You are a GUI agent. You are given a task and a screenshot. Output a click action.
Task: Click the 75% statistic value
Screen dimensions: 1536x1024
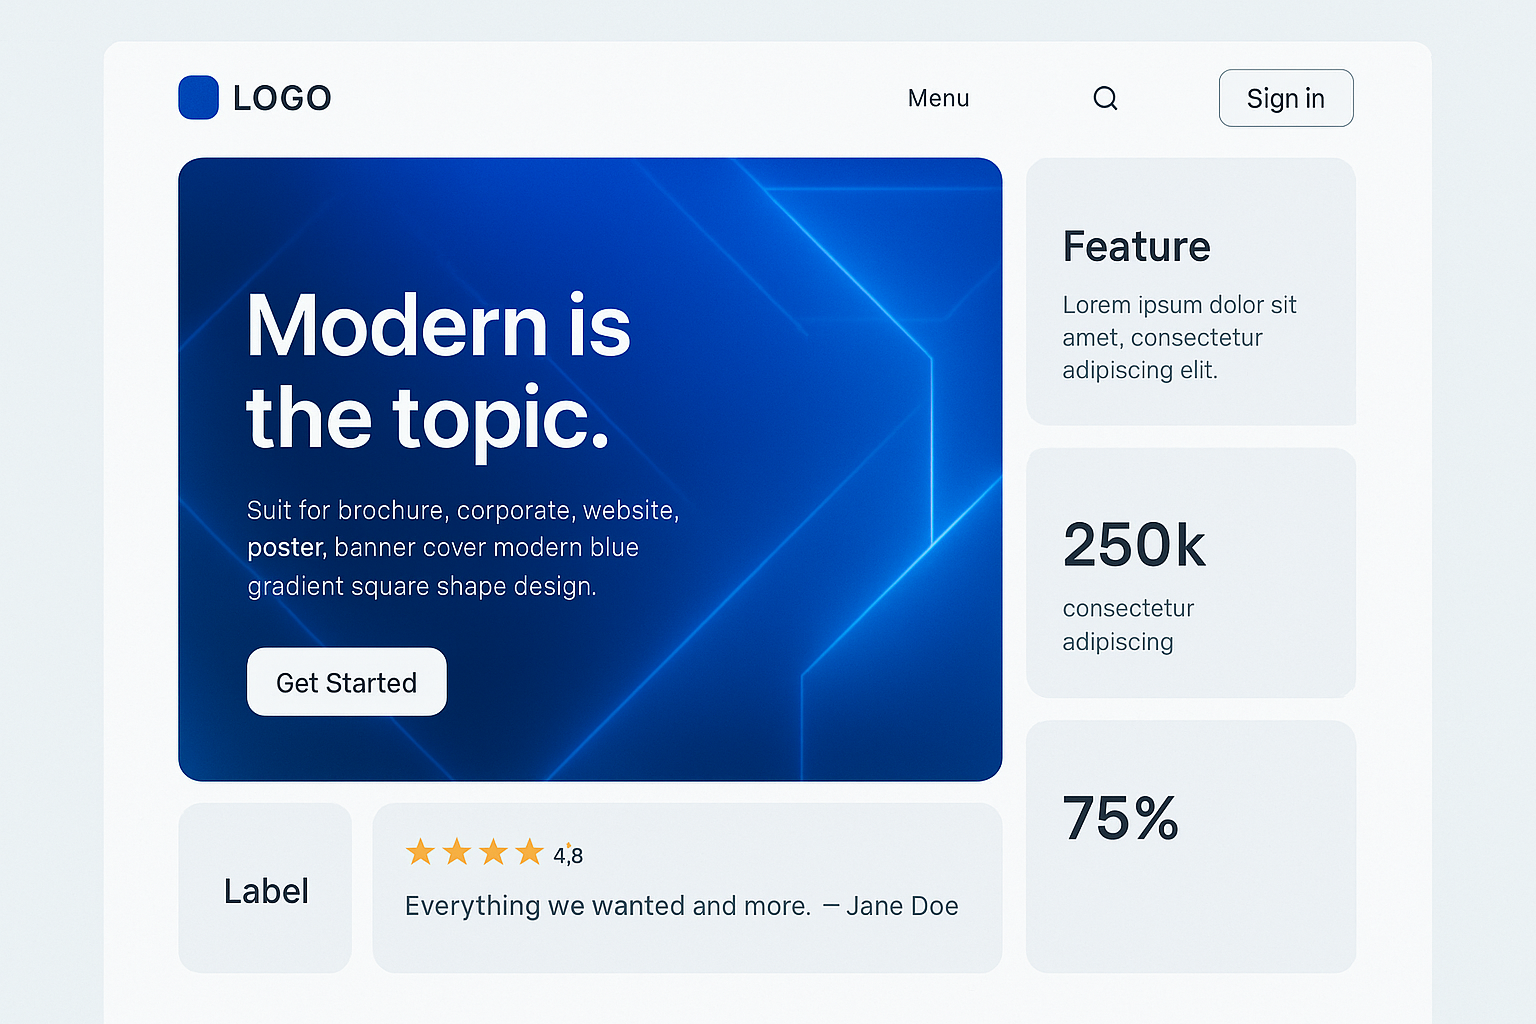pos(1120,818)
